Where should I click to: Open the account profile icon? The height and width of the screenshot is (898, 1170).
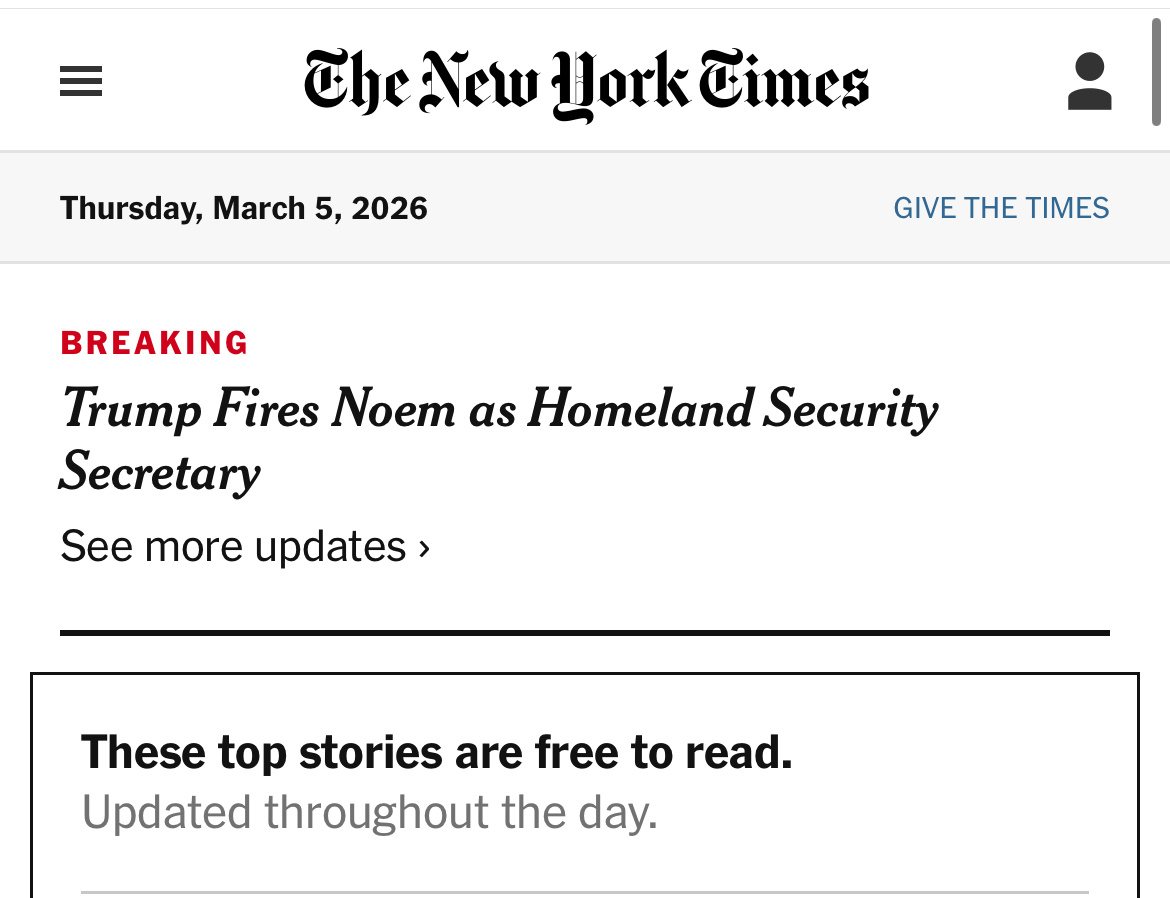(x=1089, y=82)
